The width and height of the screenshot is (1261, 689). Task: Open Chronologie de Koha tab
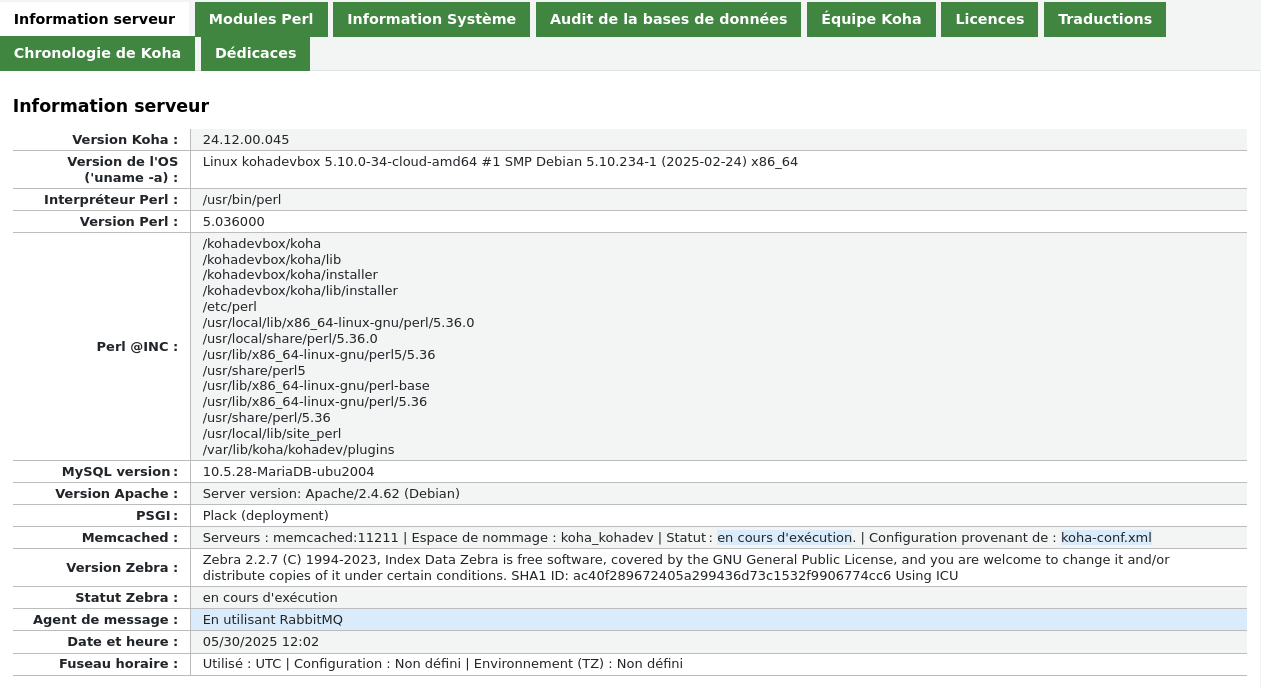click(97, 53)
